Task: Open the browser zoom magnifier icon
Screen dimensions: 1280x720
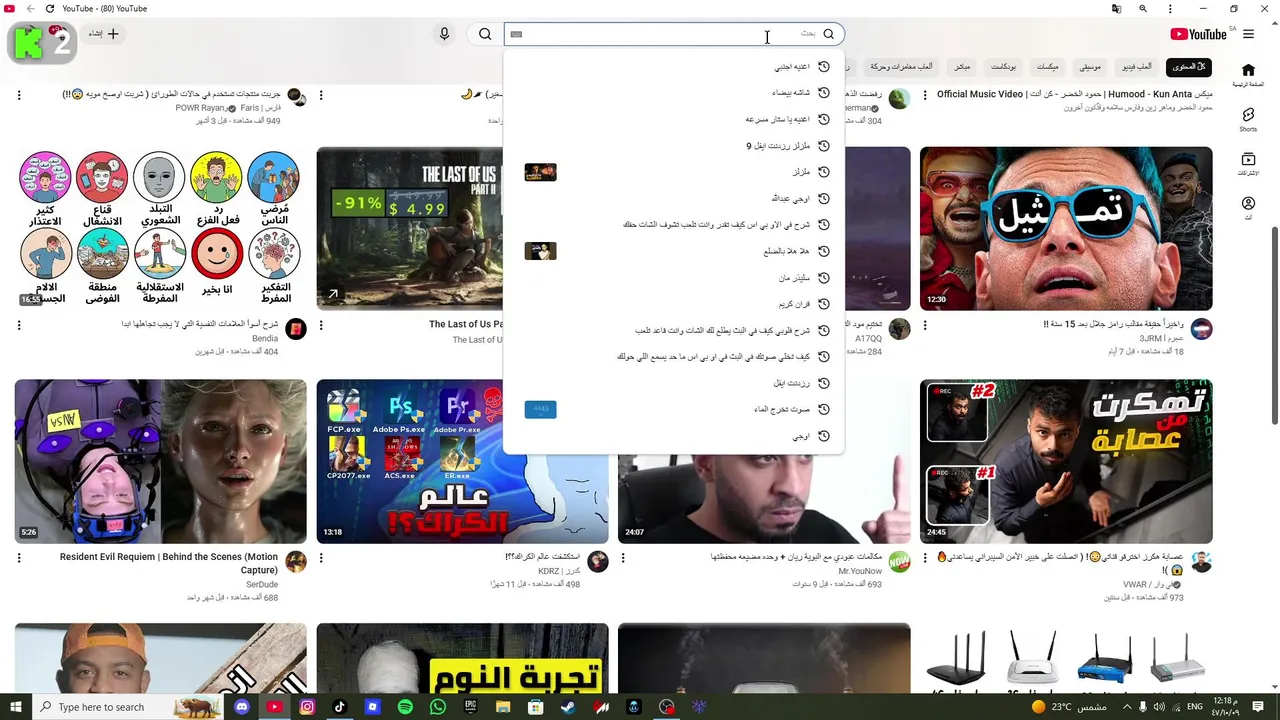Action: pyautogui.click(x=1143, y=9)
